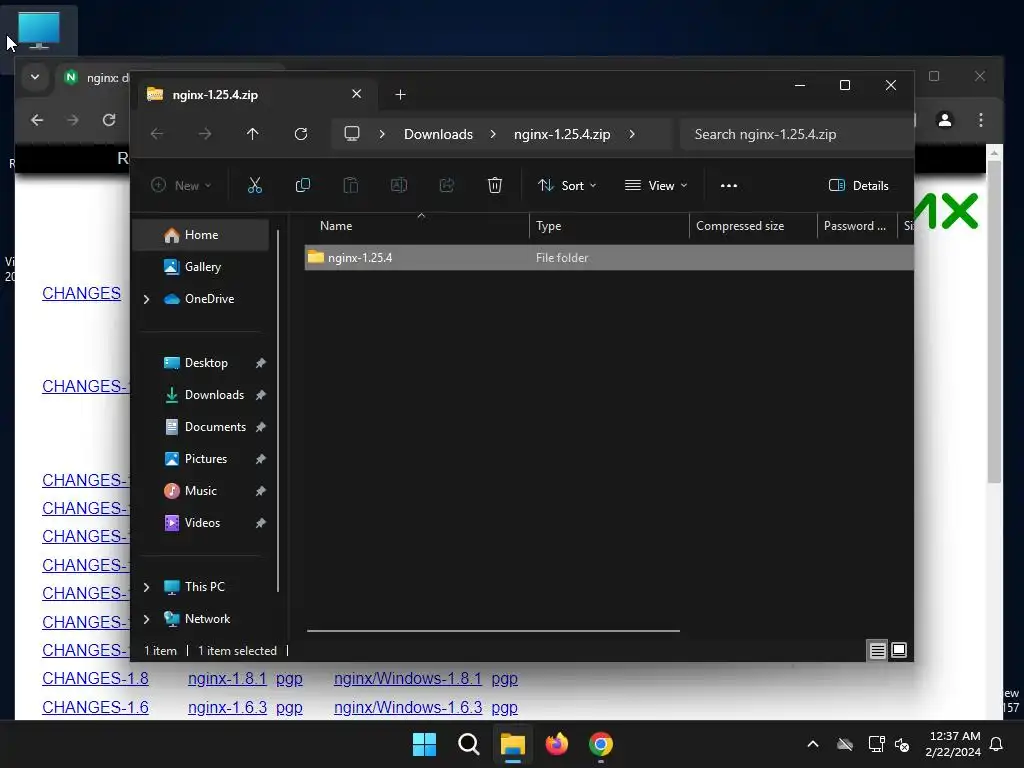Click the Paste clipboard icon
Viewport: 1024px width, 768px height.
pos(351,185)
